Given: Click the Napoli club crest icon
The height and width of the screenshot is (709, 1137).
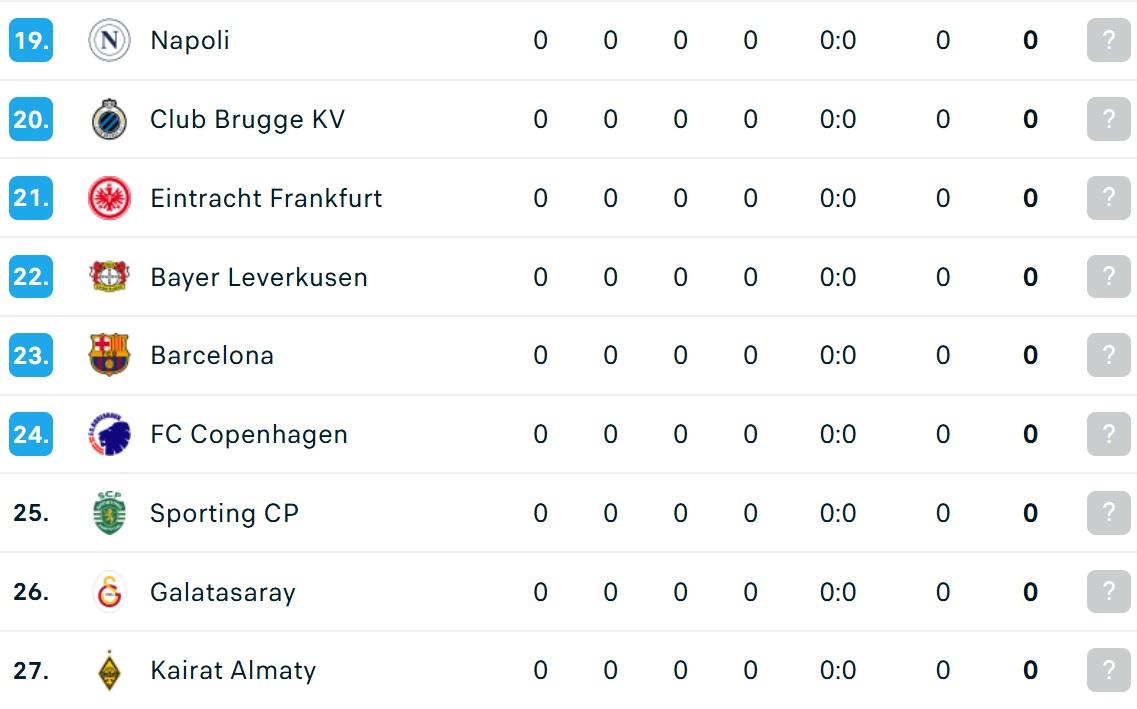Looking at the screenshot, I should click(109, 40).
